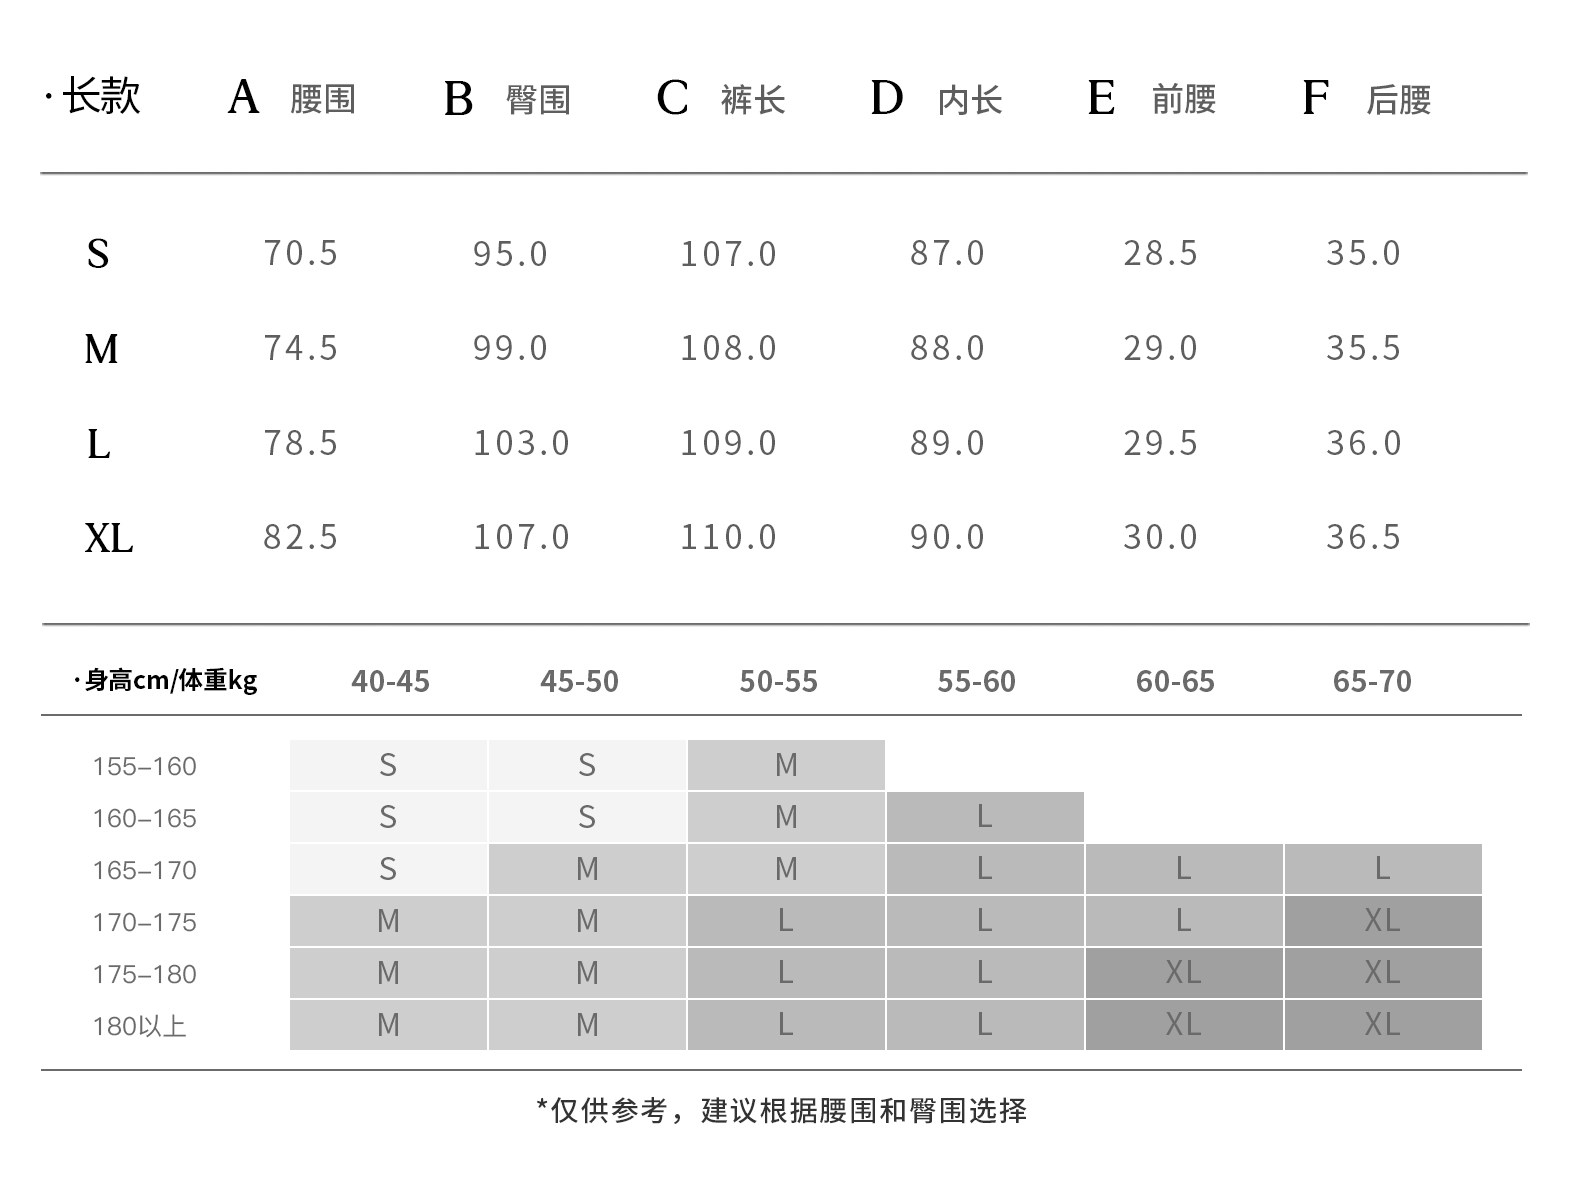Image resolution: width=1572 pixels, height=1189 pixels.
Task: Click the 103.0 hip value for size L
Action: (x=521, y=443)
